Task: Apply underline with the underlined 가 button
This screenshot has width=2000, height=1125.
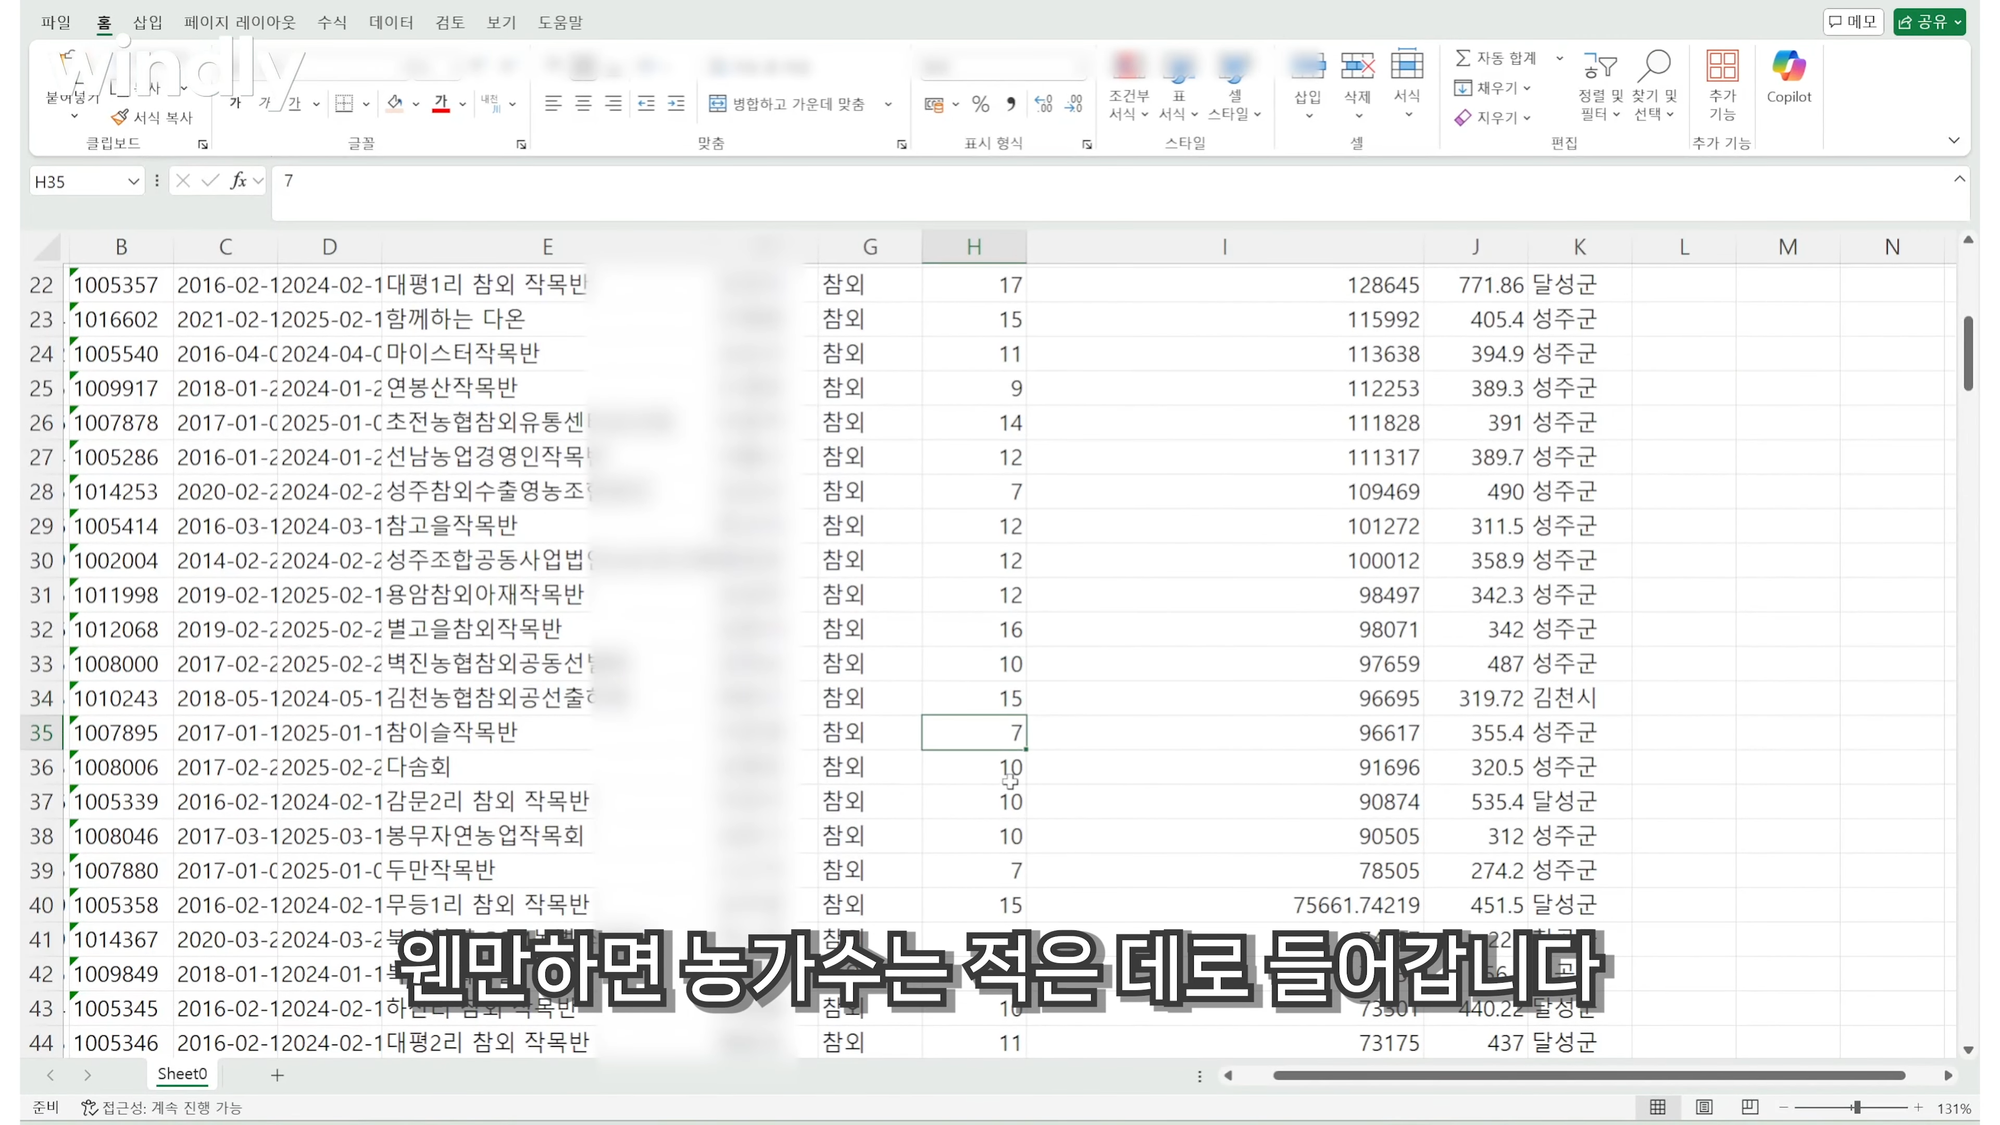Action: [294, 103]
